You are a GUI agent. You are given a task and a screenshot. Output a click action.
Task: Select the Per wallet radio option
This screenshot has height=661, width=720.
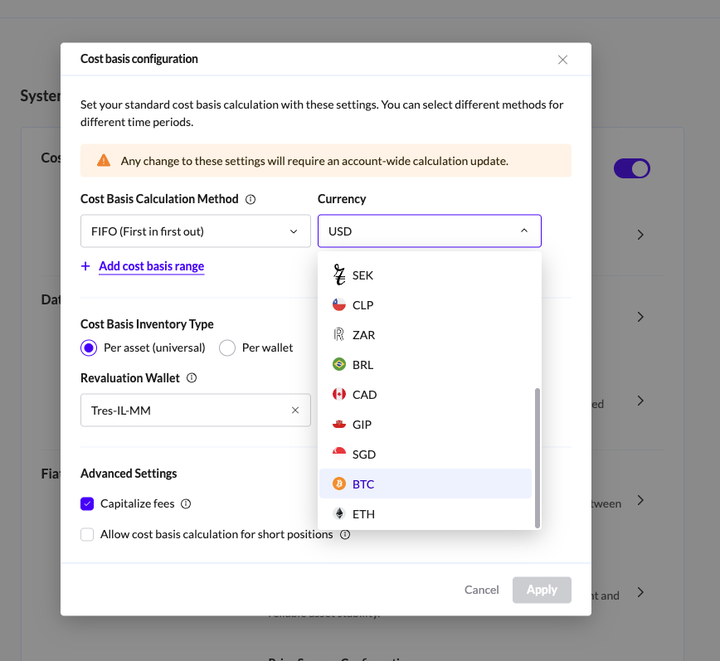click(227, 348)
